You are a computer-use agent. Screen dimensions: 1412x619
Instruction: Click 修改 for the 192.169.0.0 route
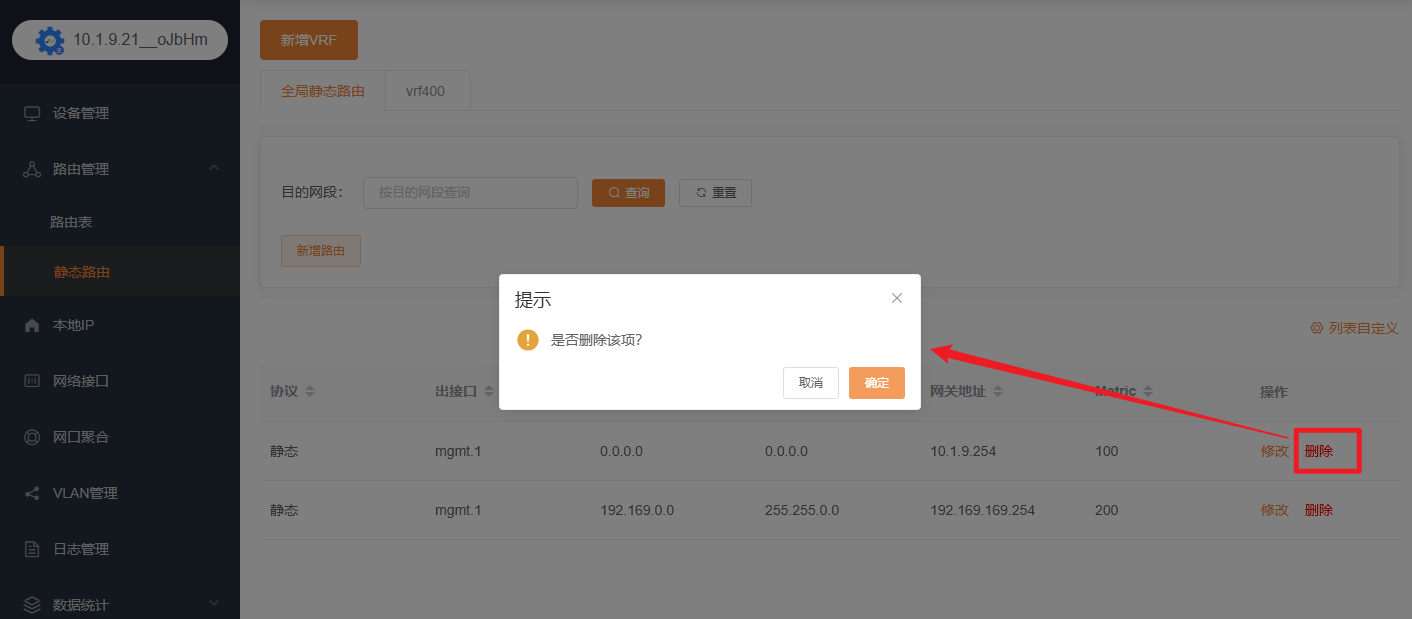point(1274,510)
